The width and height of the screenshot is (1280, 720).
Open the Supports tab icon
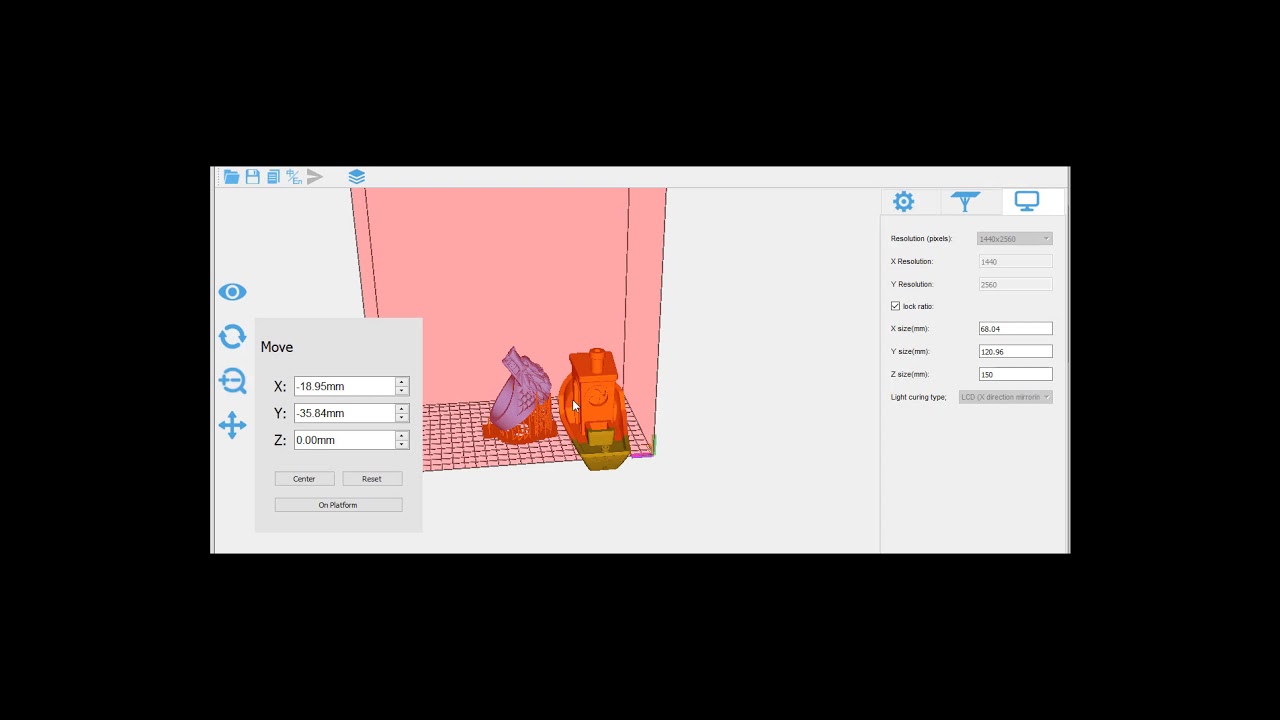pos(965,201)
